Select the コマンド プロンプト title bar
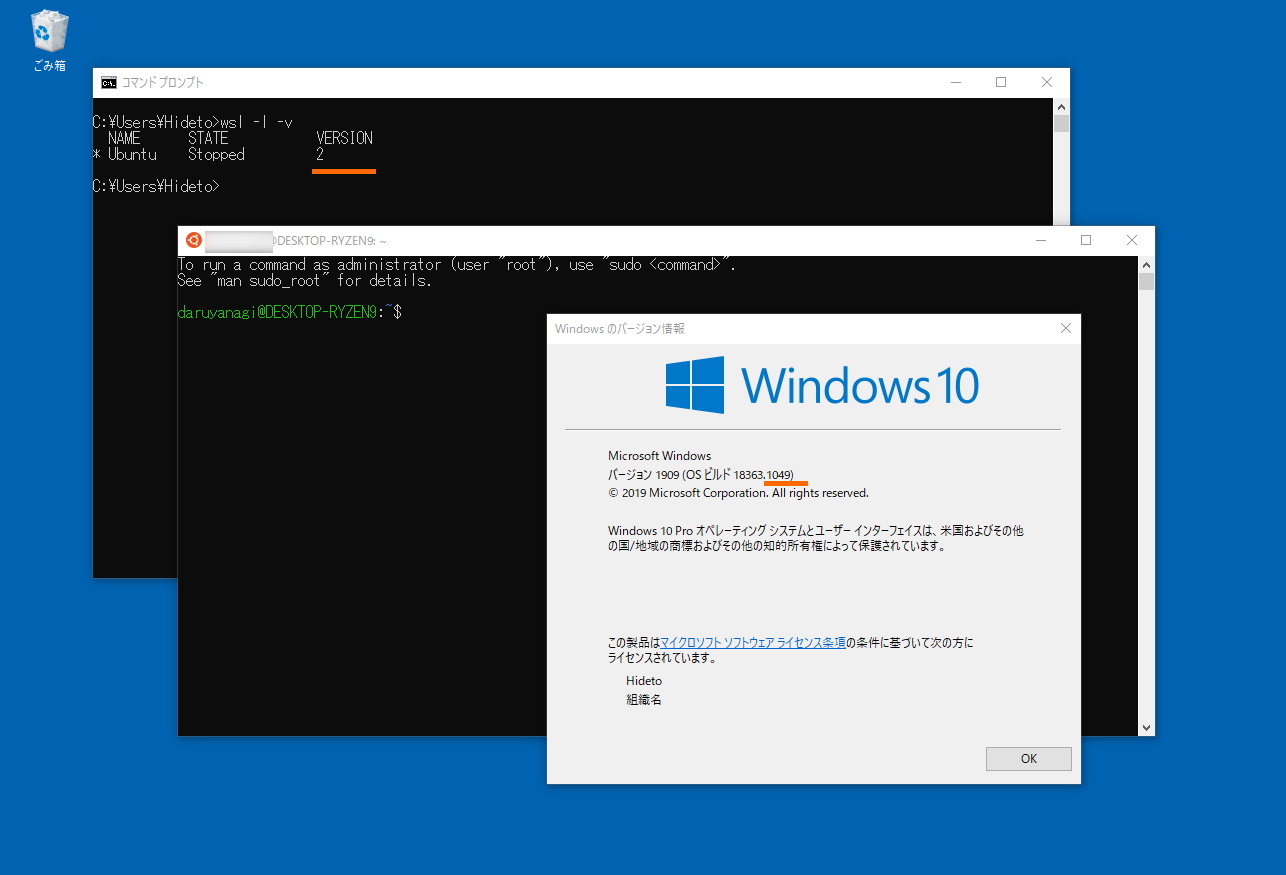The image size is (1286, 875). click(500, 83)
